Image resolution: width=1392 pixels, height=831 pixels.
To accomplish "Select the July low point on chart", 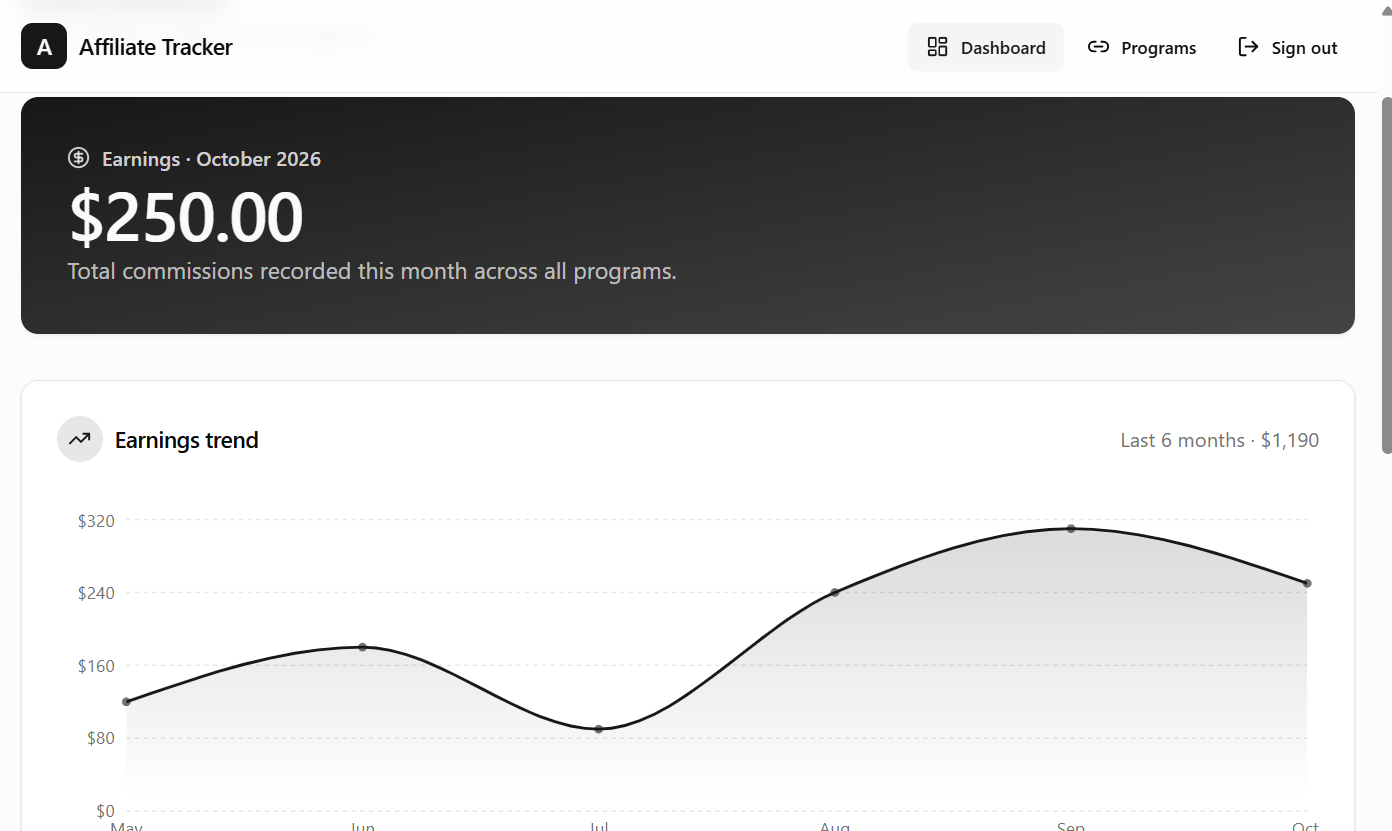I will point(599,729).
